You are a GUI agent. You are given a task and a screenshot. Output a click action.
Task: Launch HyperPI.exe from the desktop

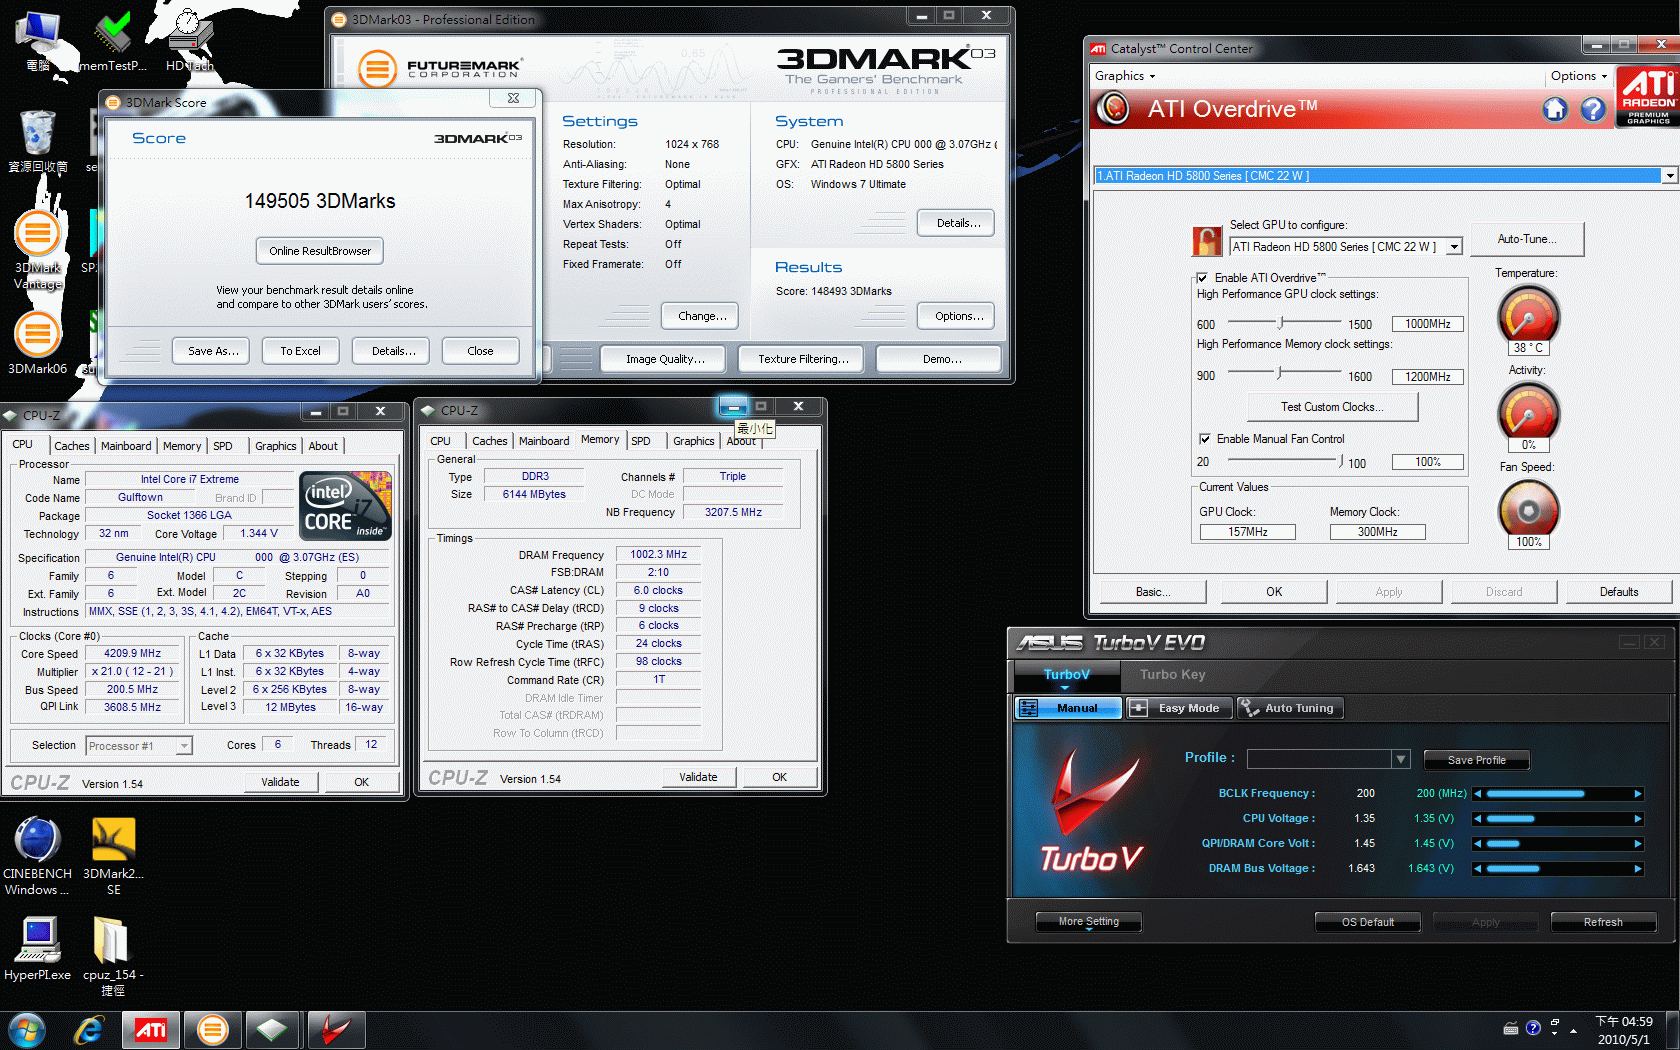click(38, 948)
